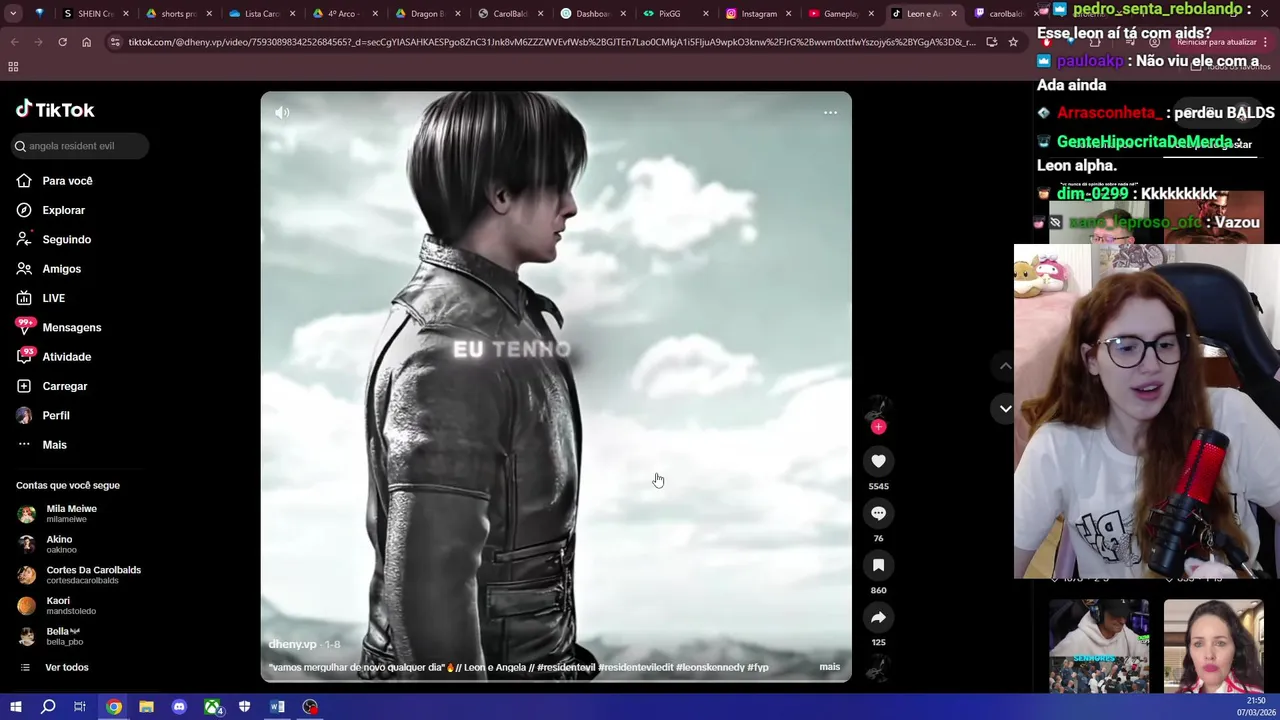The width and height of the screenshot is (1280, 720).
Task: Open Windows Security shield in taskbar
Action: (245, 707)
